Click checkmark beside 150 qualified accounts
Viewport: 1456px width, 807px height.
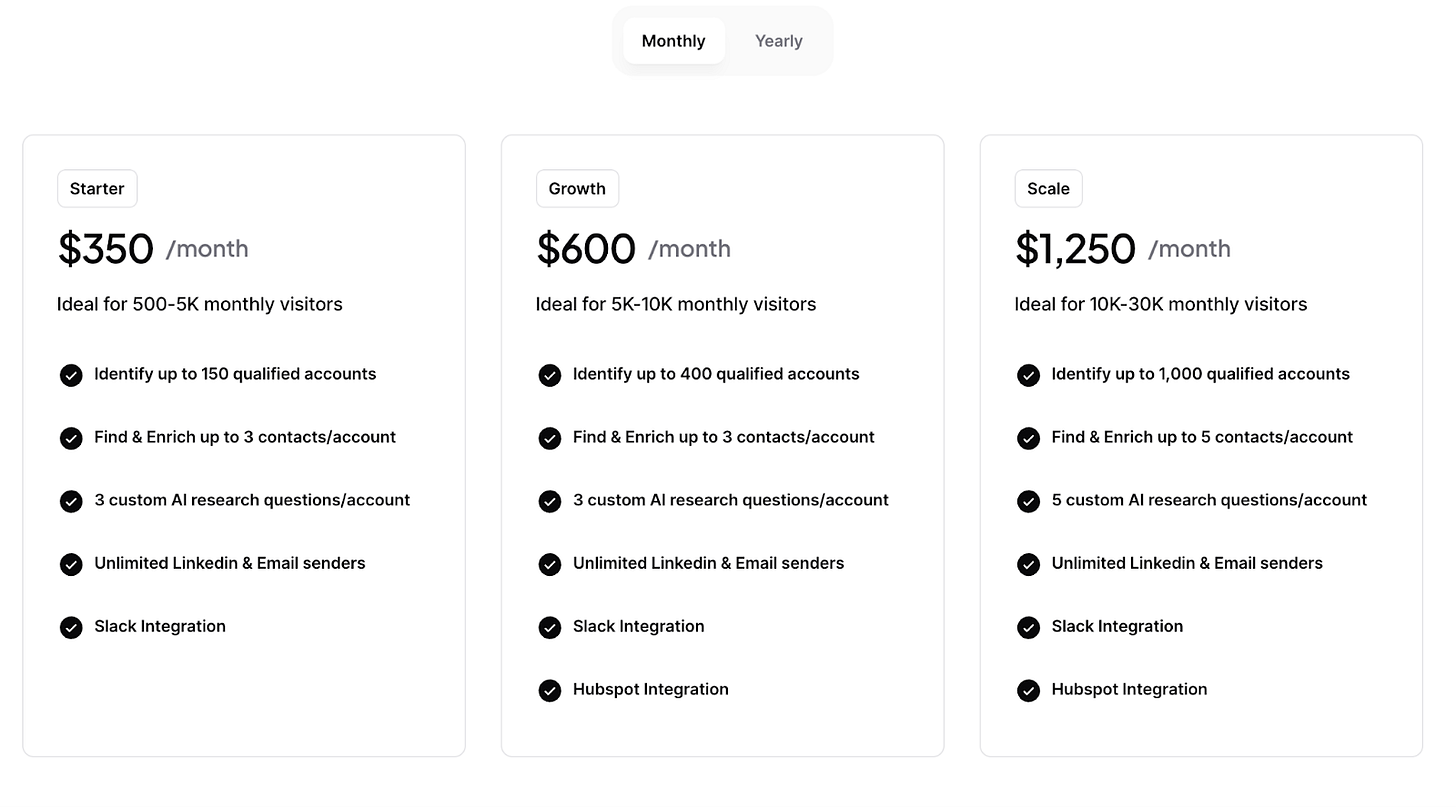[x=71, y=375]
